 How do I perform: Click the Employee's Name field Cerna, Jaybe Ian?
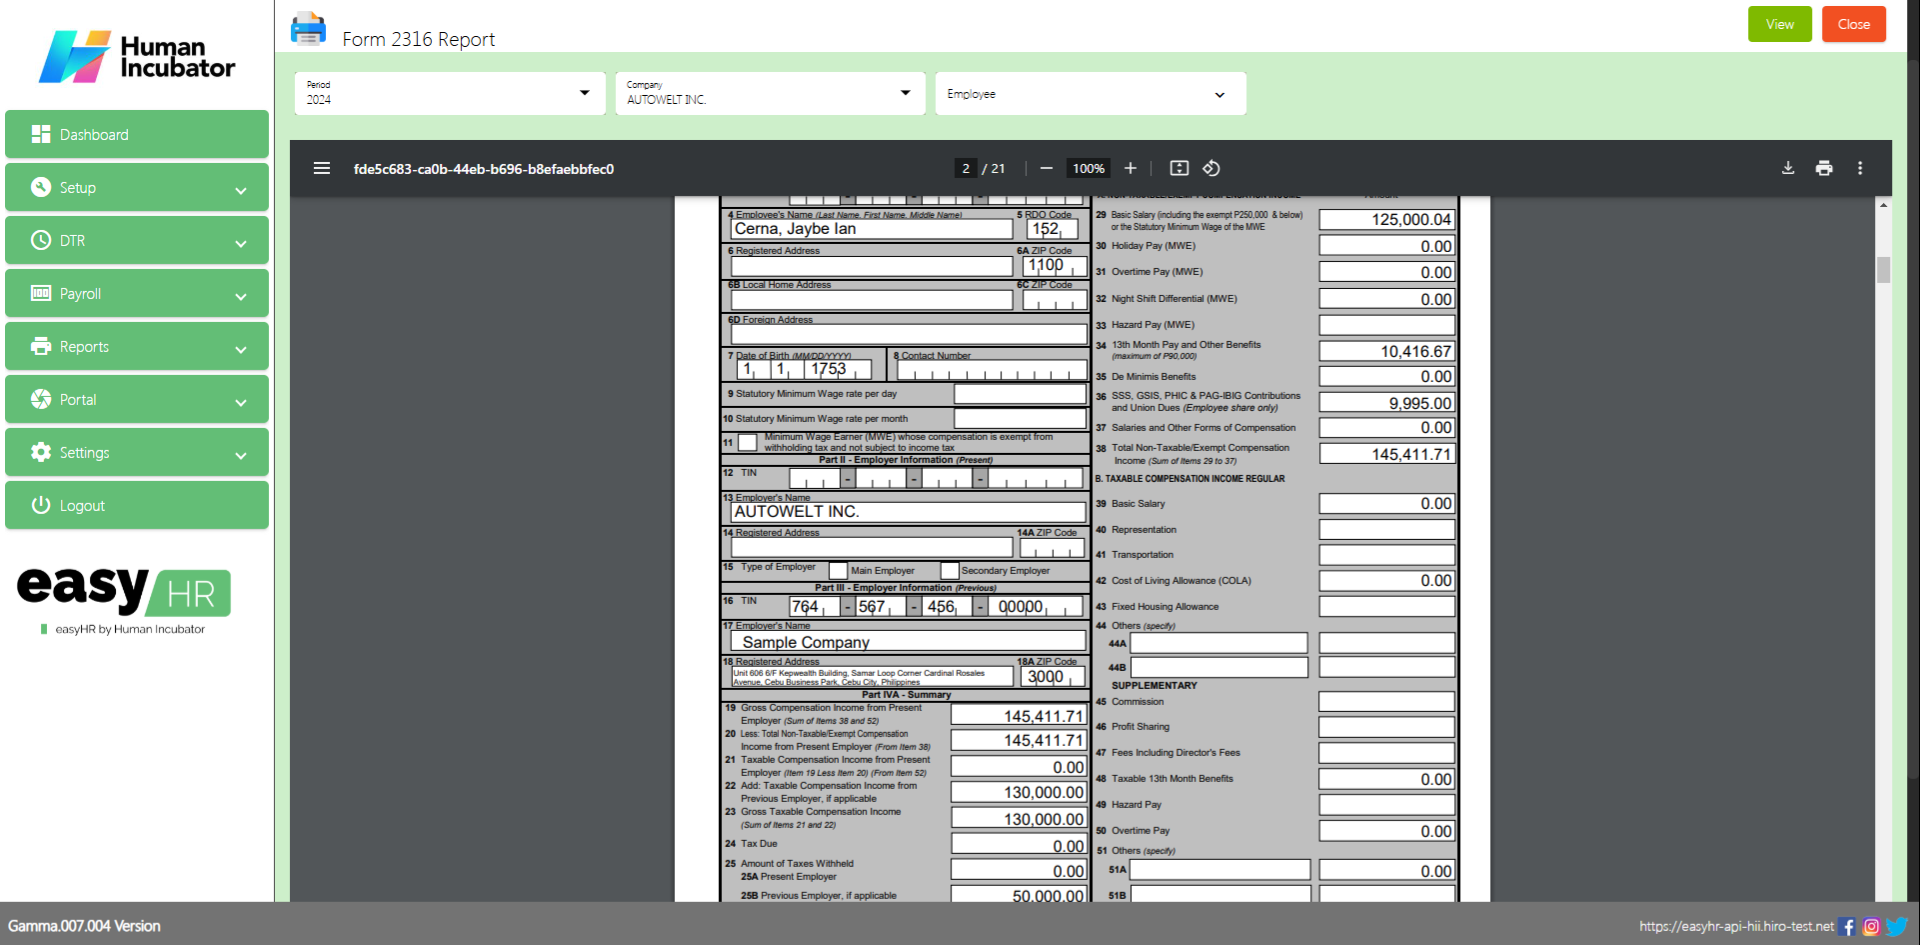[872, 229]
